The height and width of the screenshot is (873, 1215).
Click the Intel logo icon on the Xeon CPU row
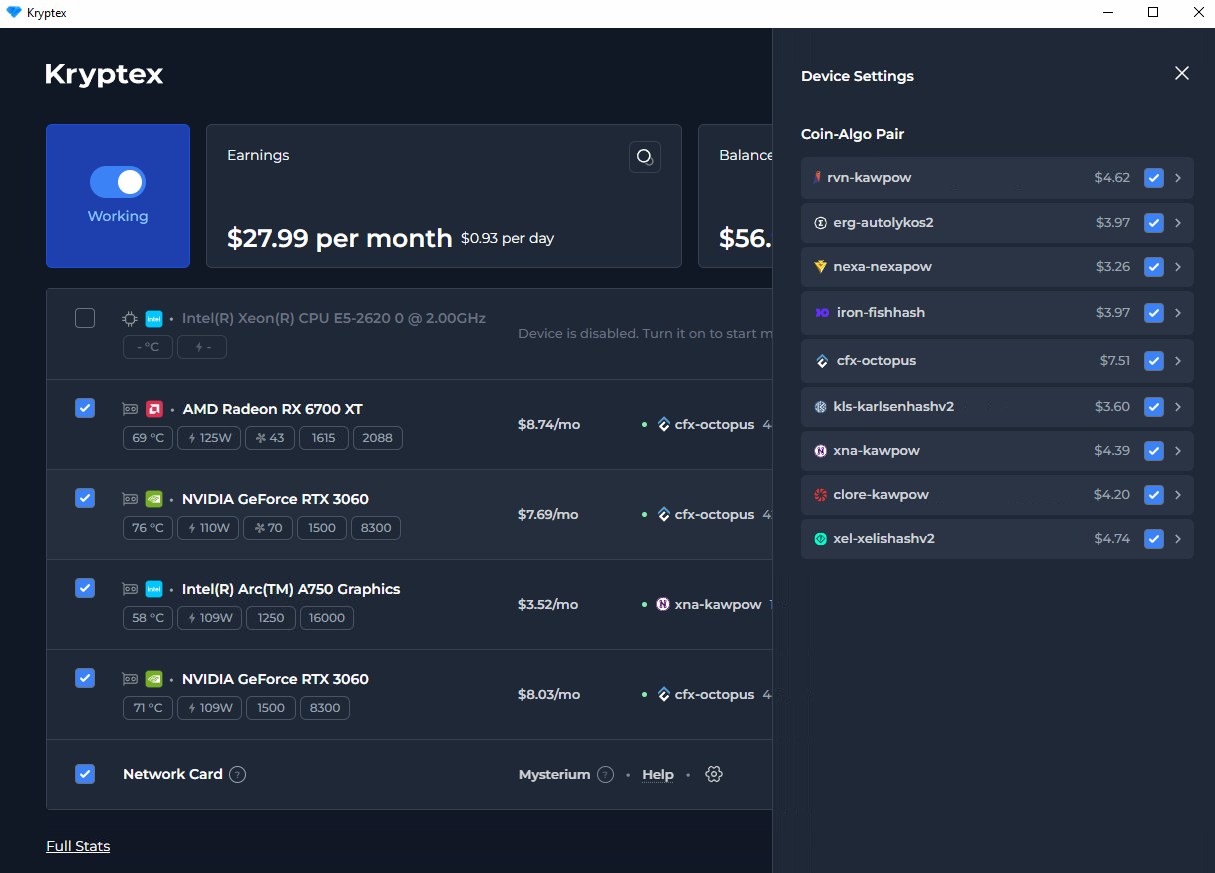[154, 319]
